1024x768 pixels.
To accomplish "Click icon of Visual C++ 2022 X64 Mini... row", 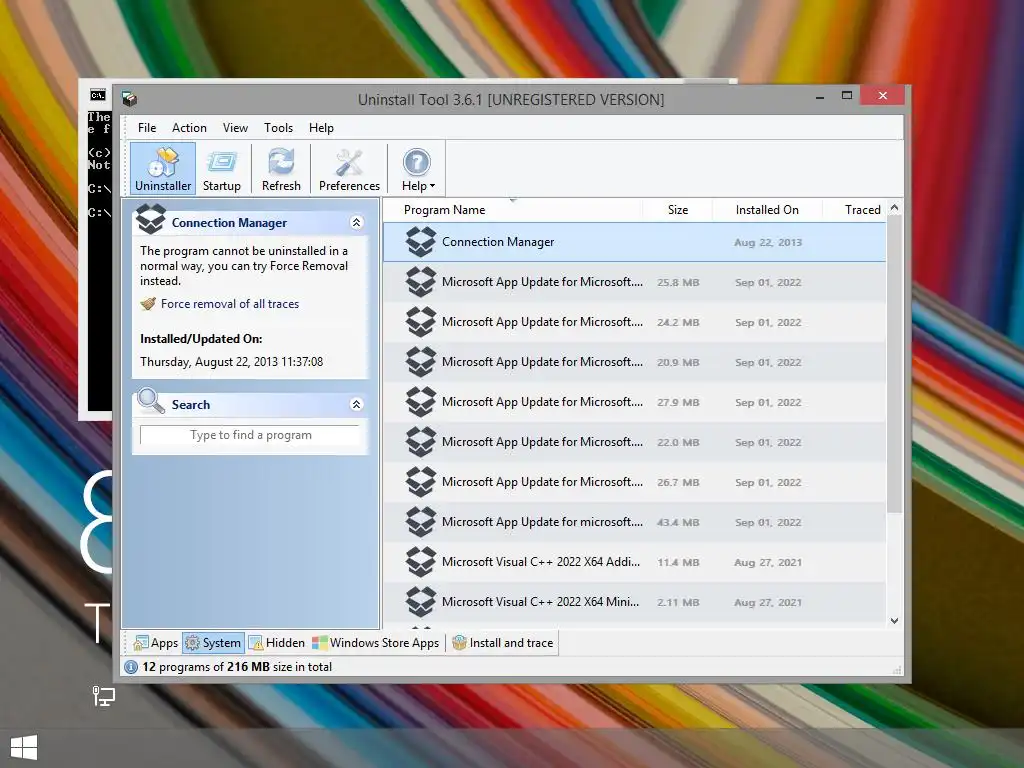I will (421, 602).
